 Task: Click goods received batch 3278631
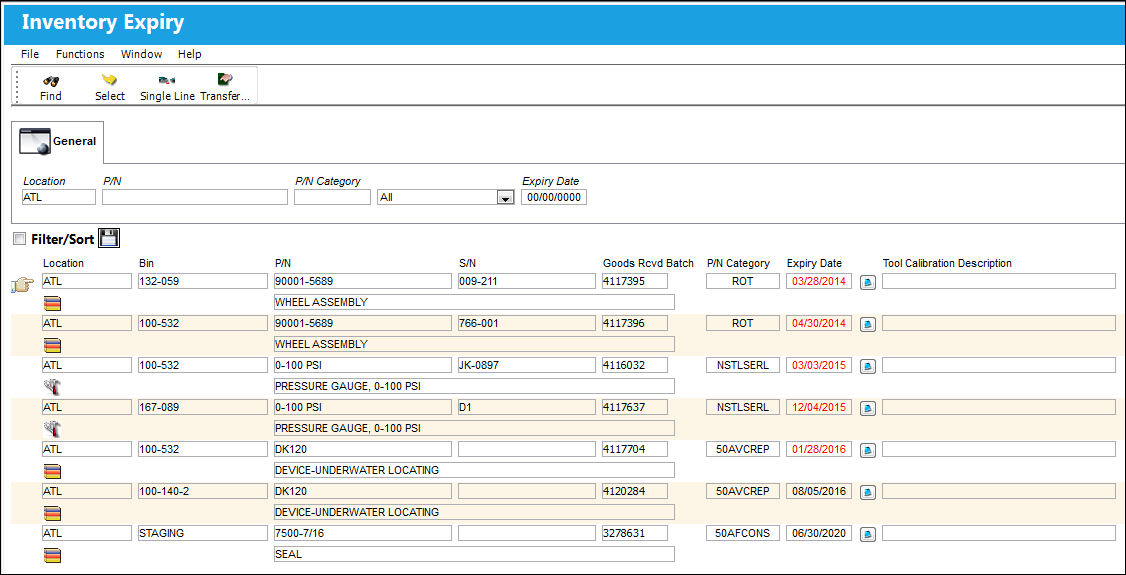(636, 533)
